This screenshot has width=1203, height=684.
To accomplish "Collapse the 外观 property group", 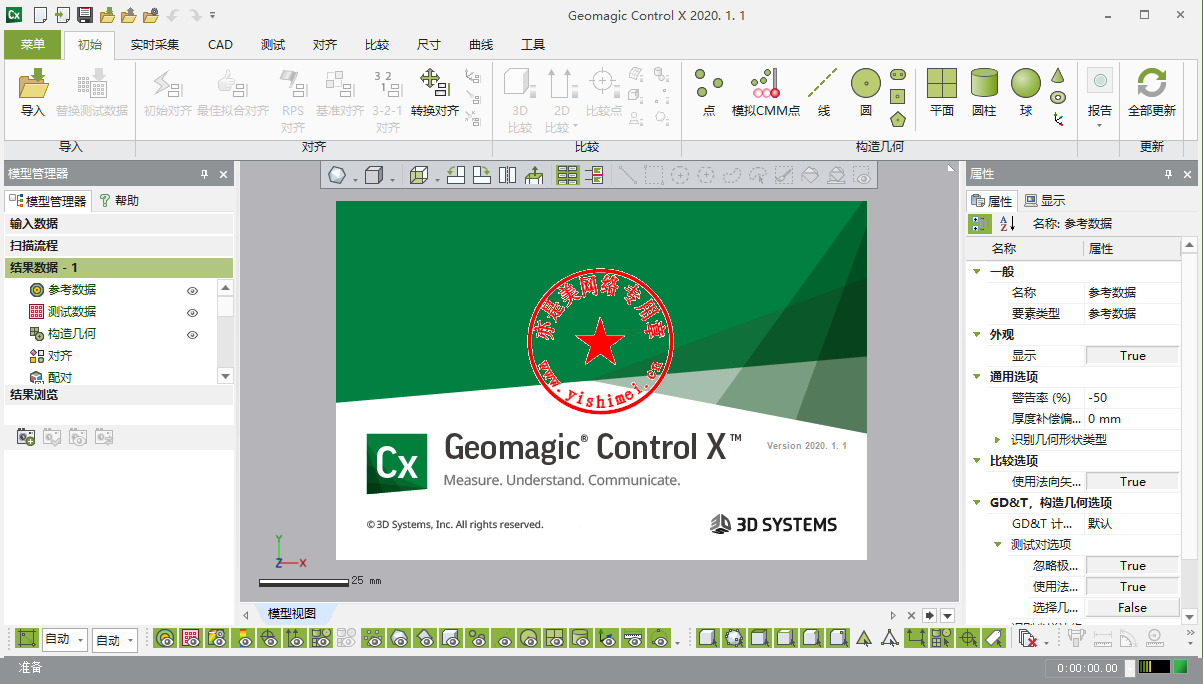I will click(x=976, y=334).
